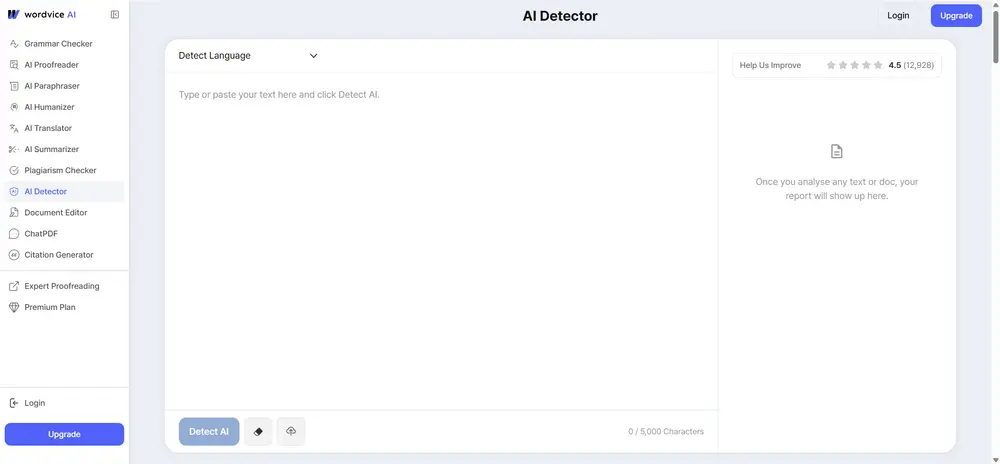Rate four stars in Help Us Improve

866,65
